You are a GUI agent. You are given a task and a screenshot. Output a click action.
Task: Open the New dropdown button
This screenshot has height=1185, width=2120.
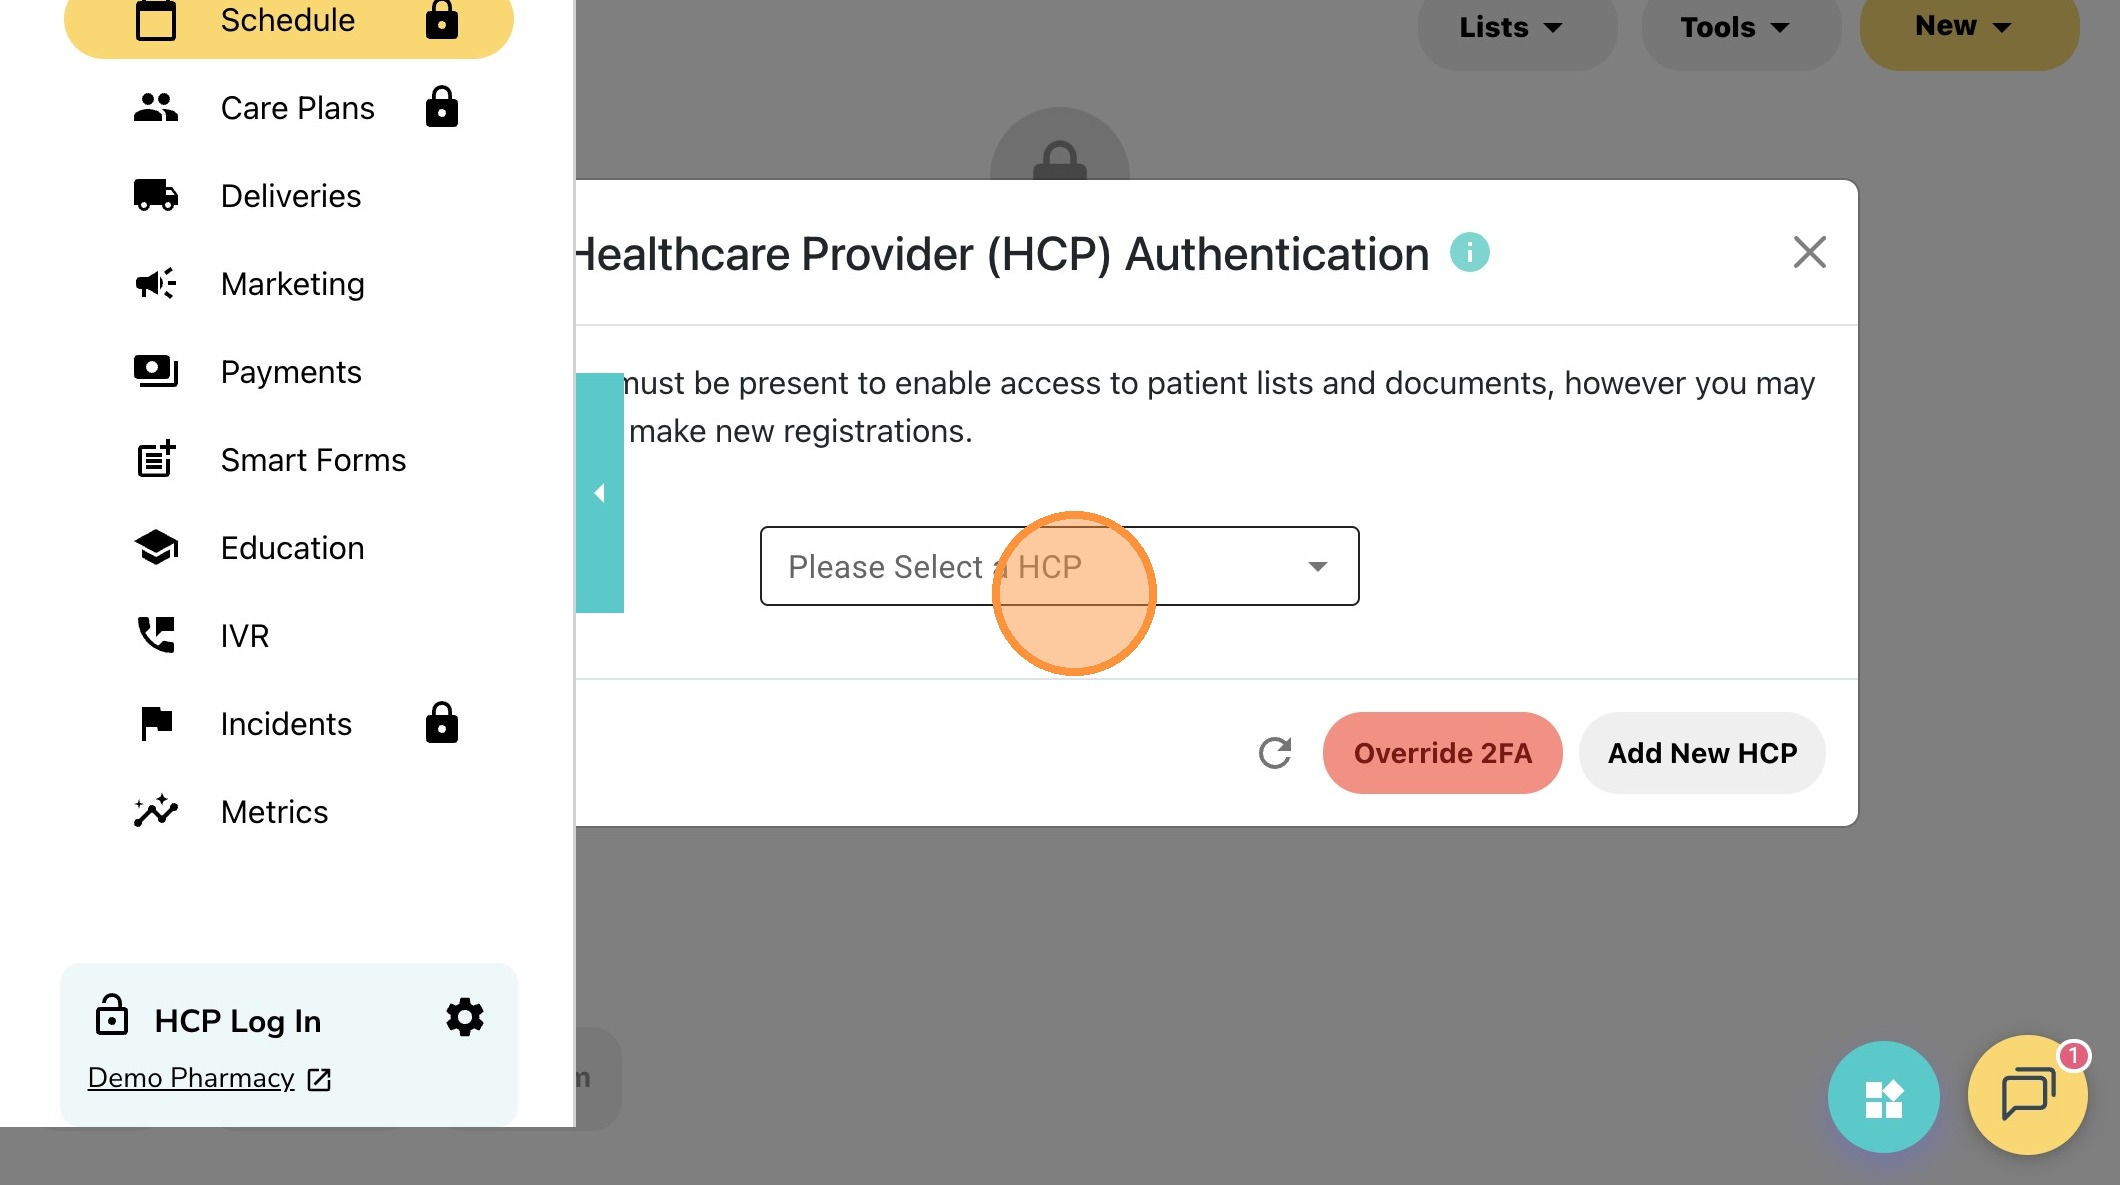tap(1963, 26)
